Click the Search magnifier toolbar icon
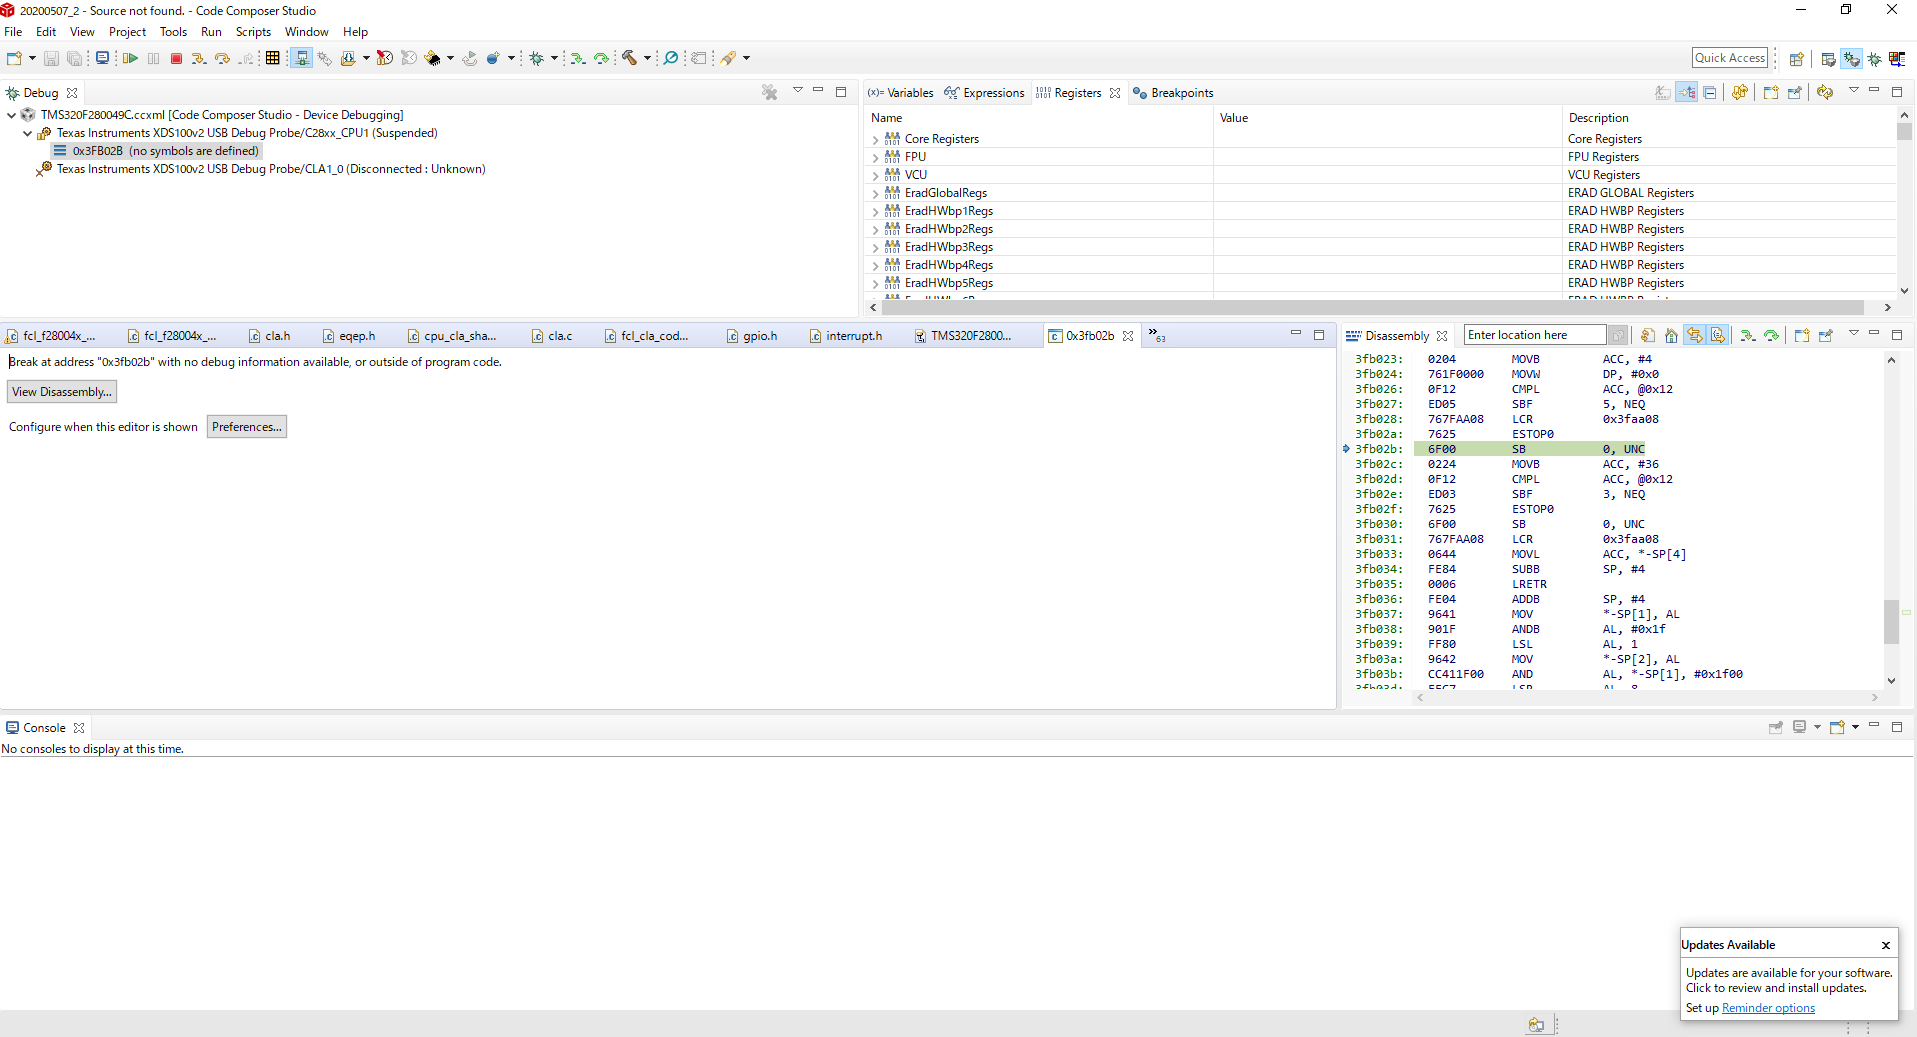 click(x=671, y=59)
